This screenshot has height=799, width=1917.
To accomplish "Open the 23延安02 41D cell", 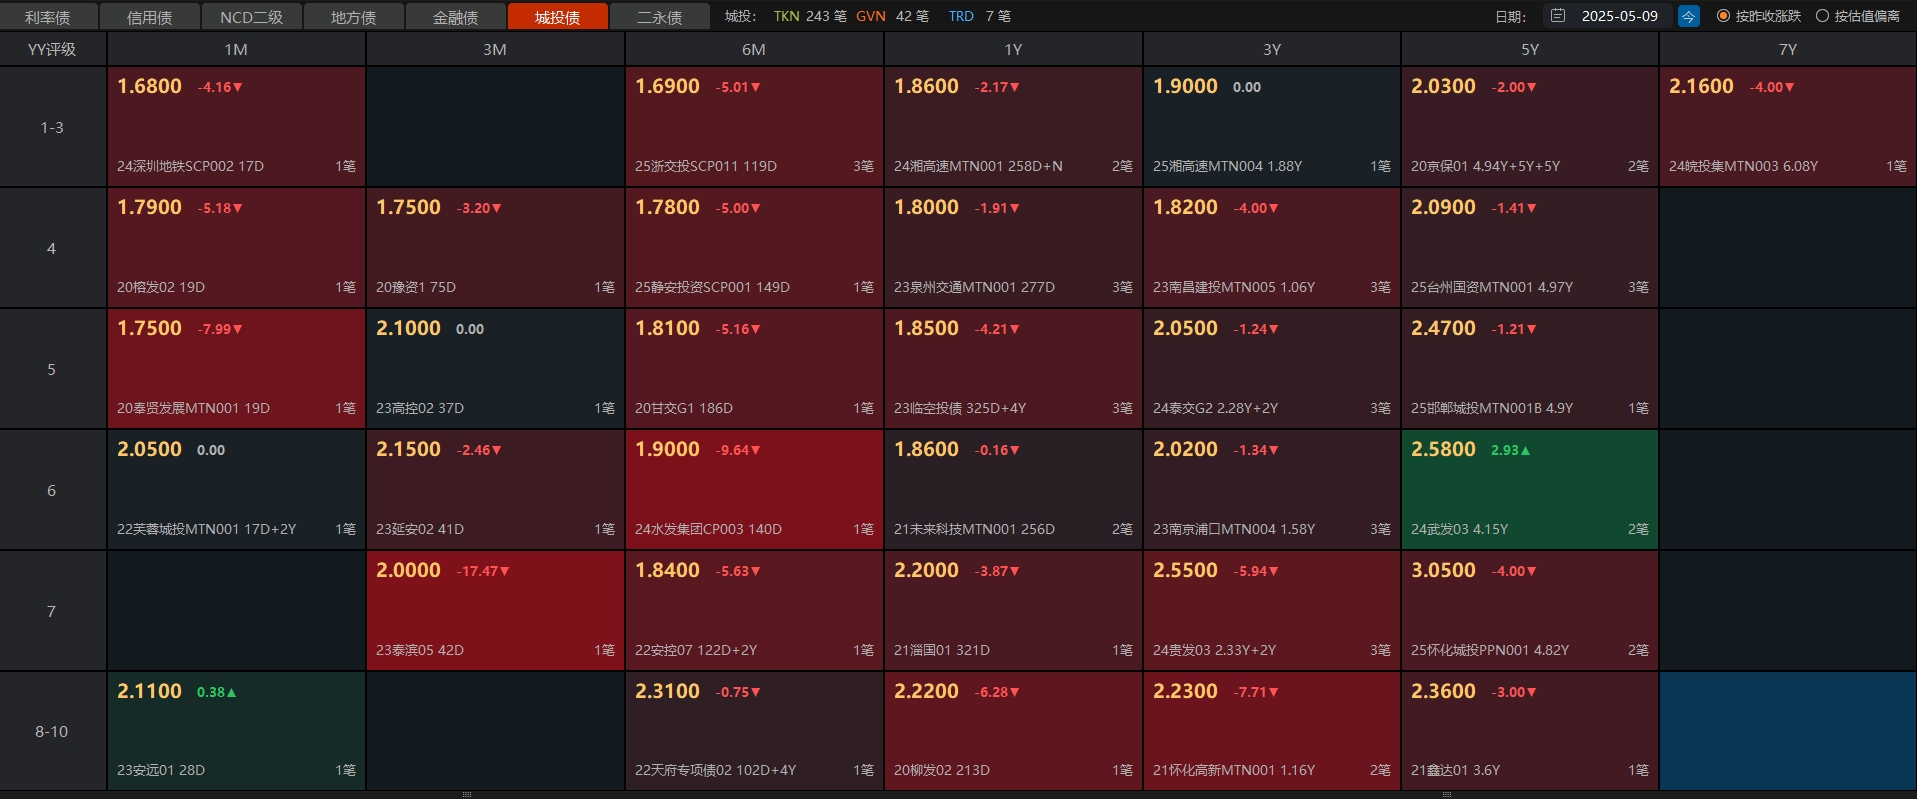I will pyautogui.click(x=495, y=490).
